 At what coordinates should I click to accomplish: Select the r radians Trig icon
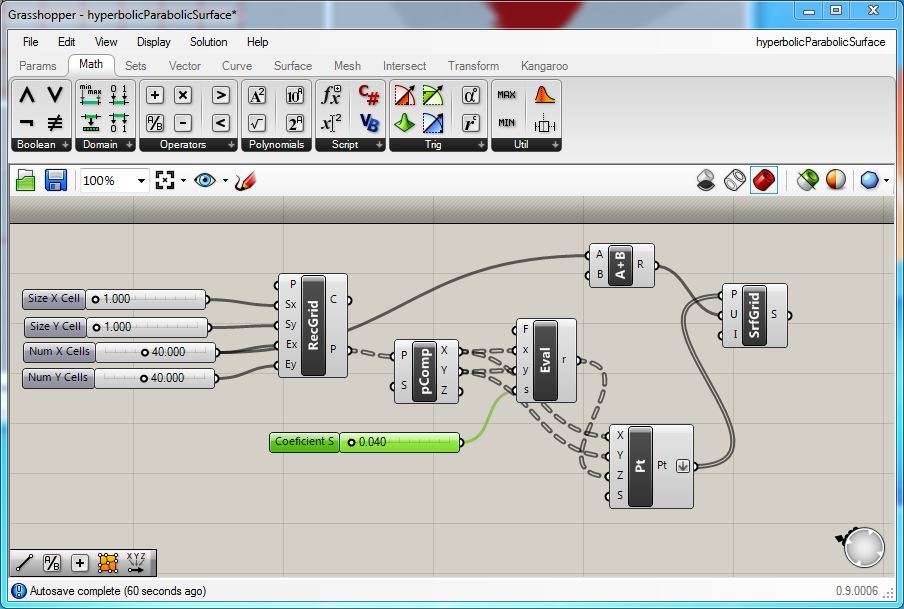470,123
